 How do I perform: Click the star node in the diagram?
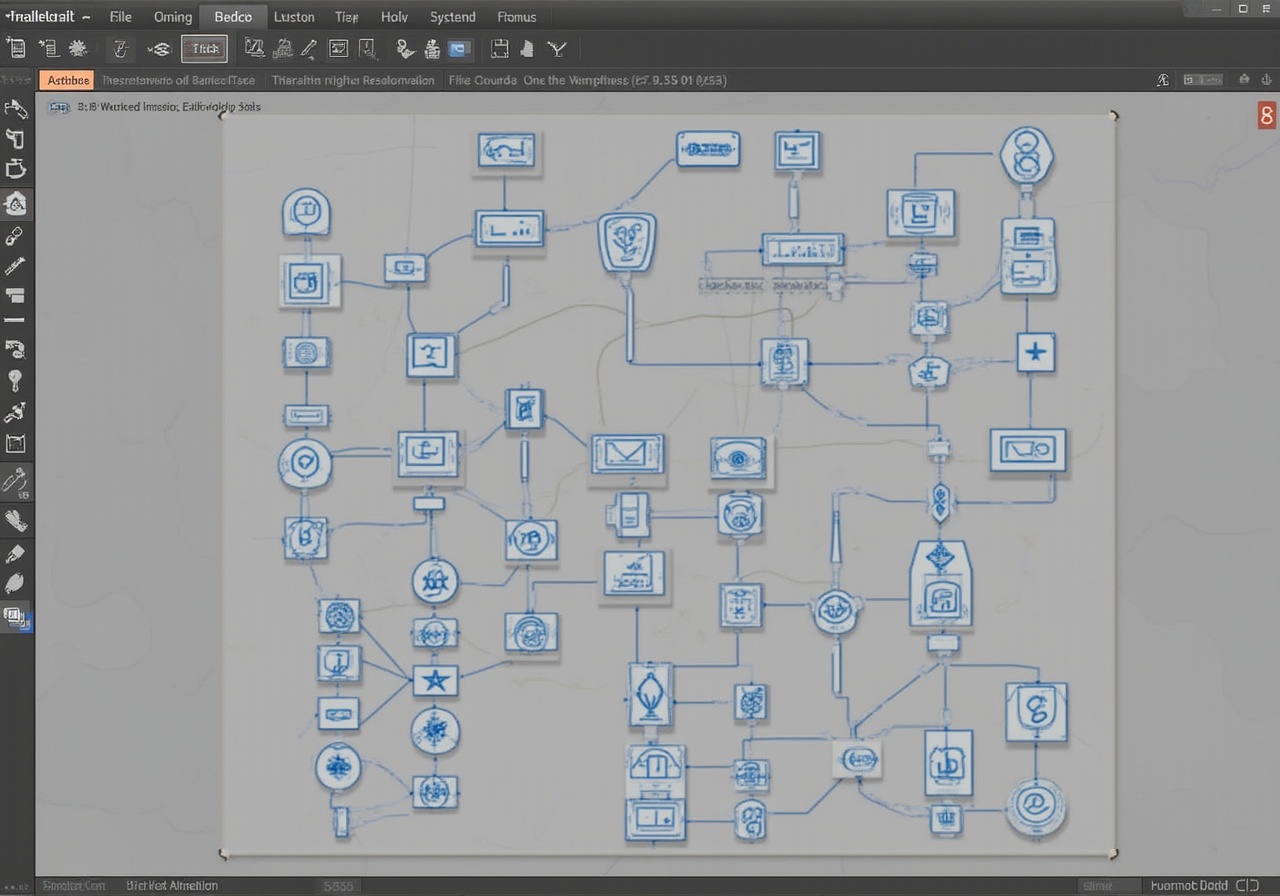point(435,681)
